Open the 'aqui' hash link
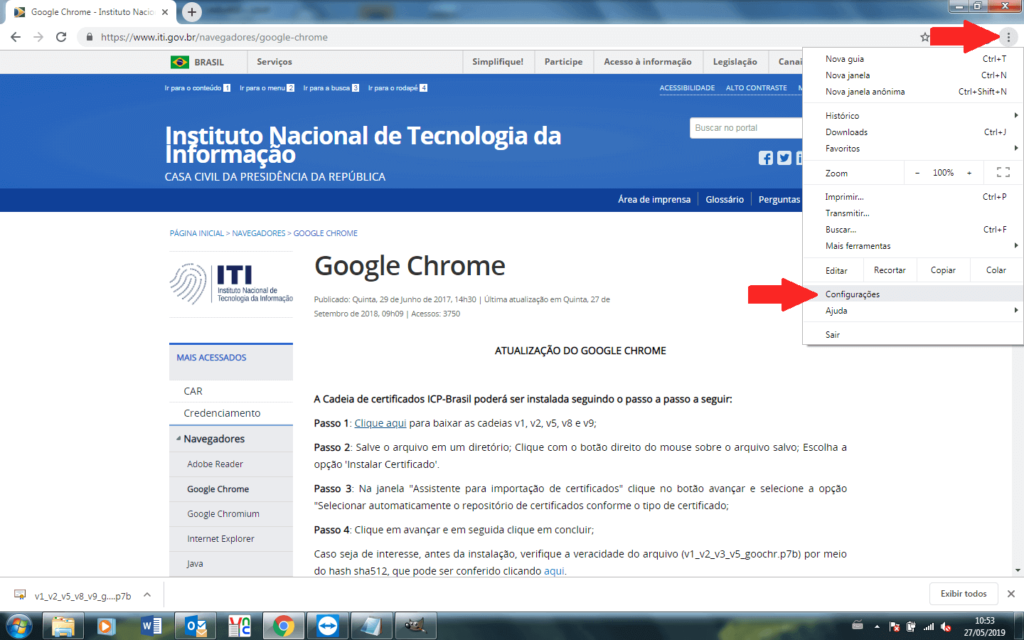1024x640 pixels. [x=554, y=571]
